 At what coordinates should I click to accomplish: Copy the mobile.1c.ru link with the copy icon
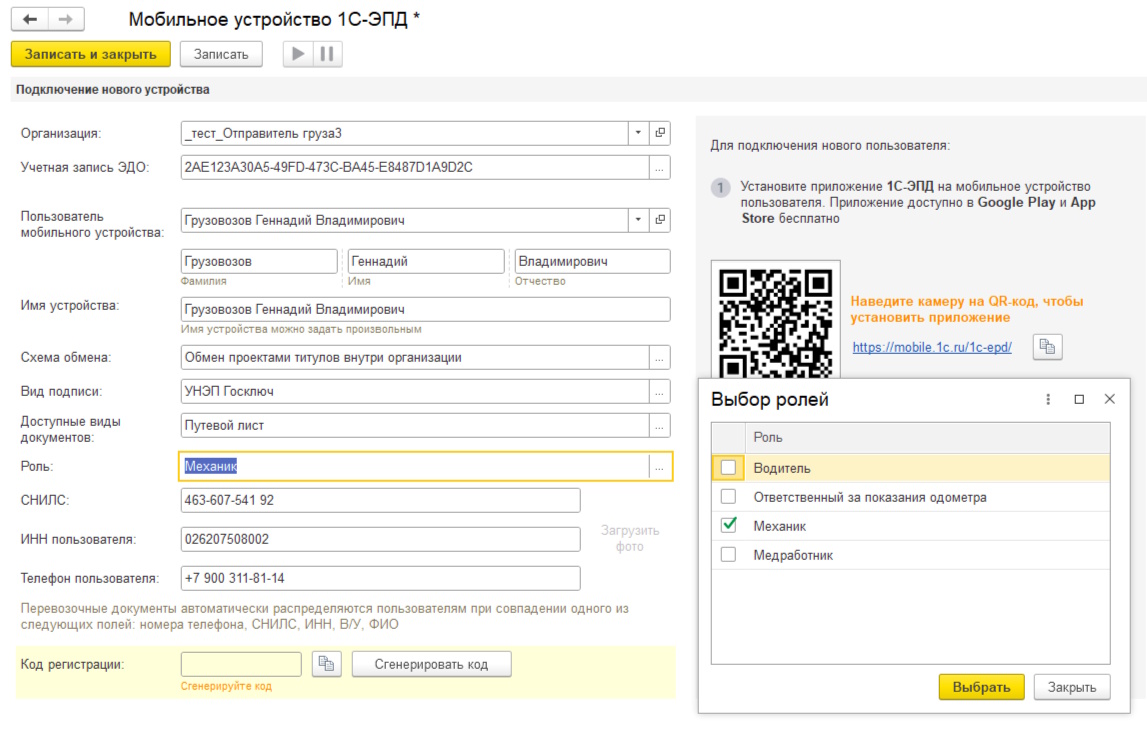click(1048, 347)
